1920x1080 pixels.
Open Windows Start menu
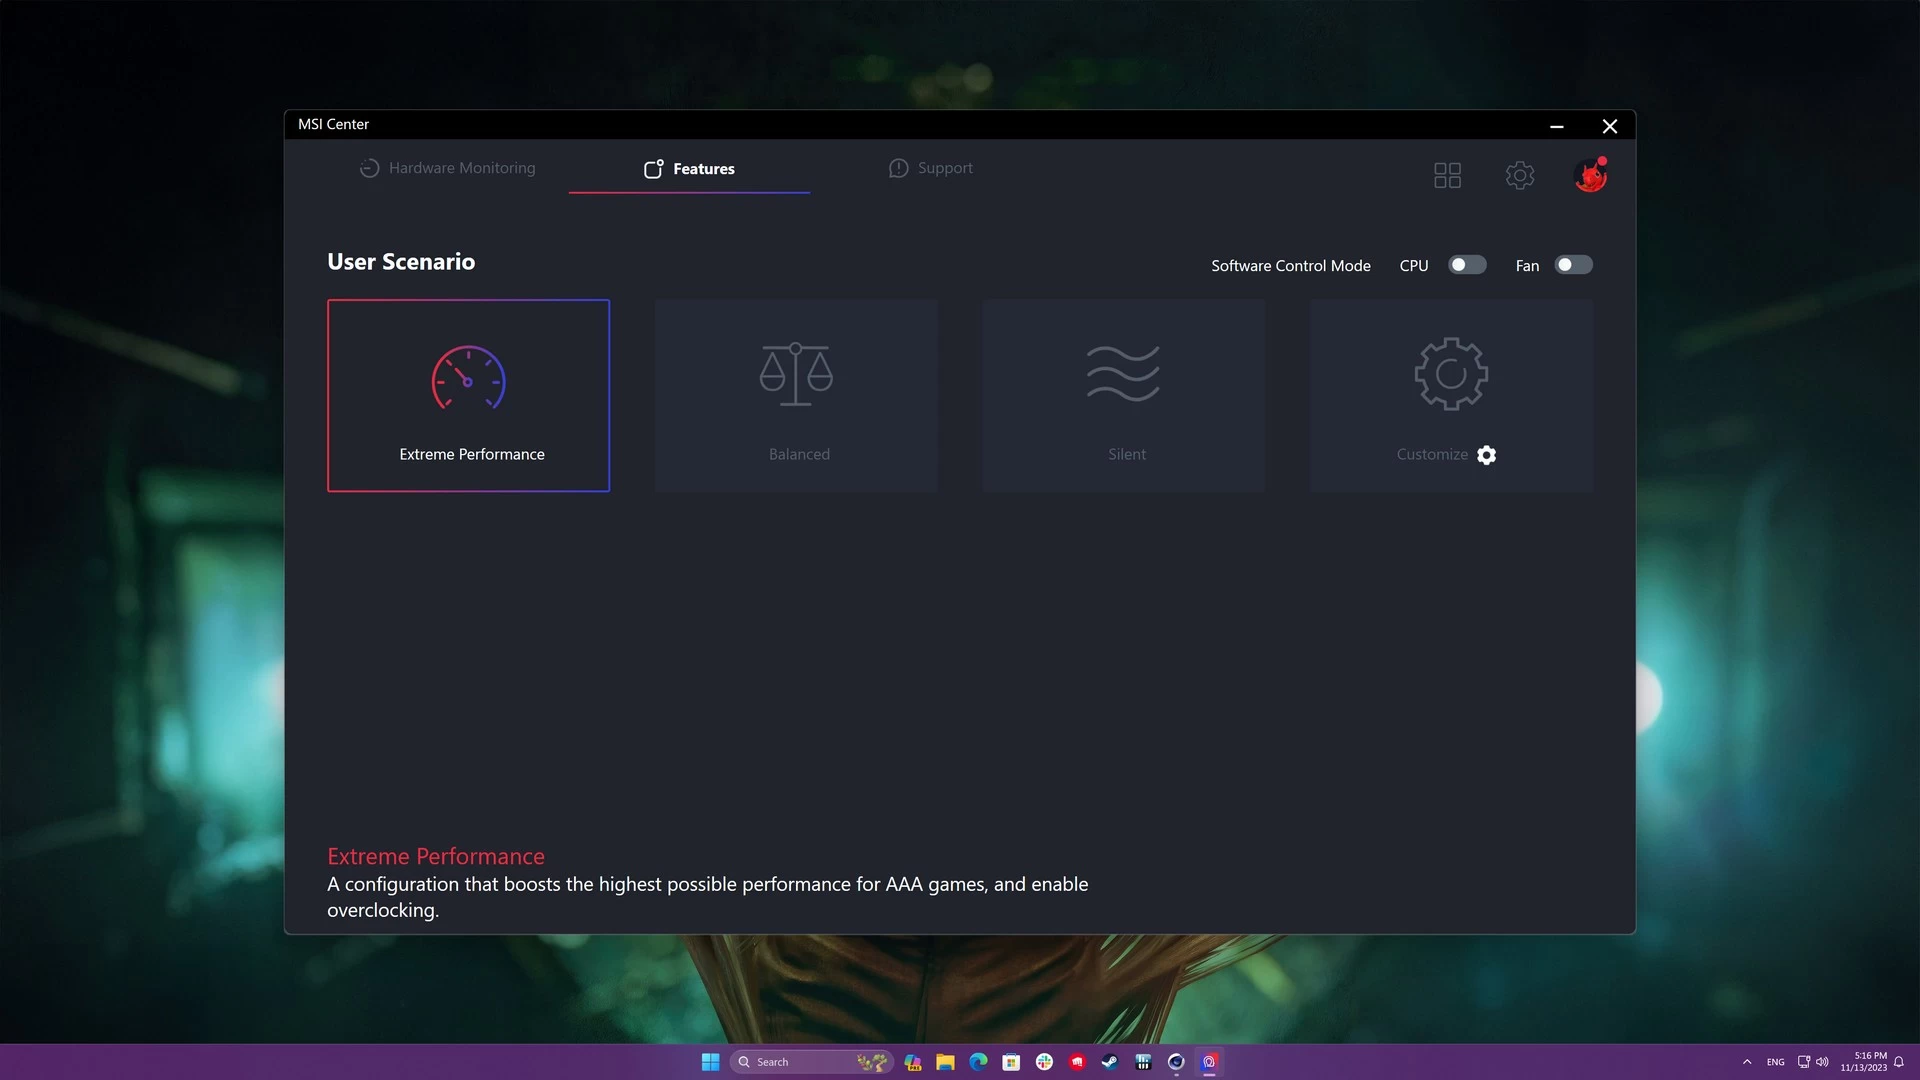[x=711, y=1062]
